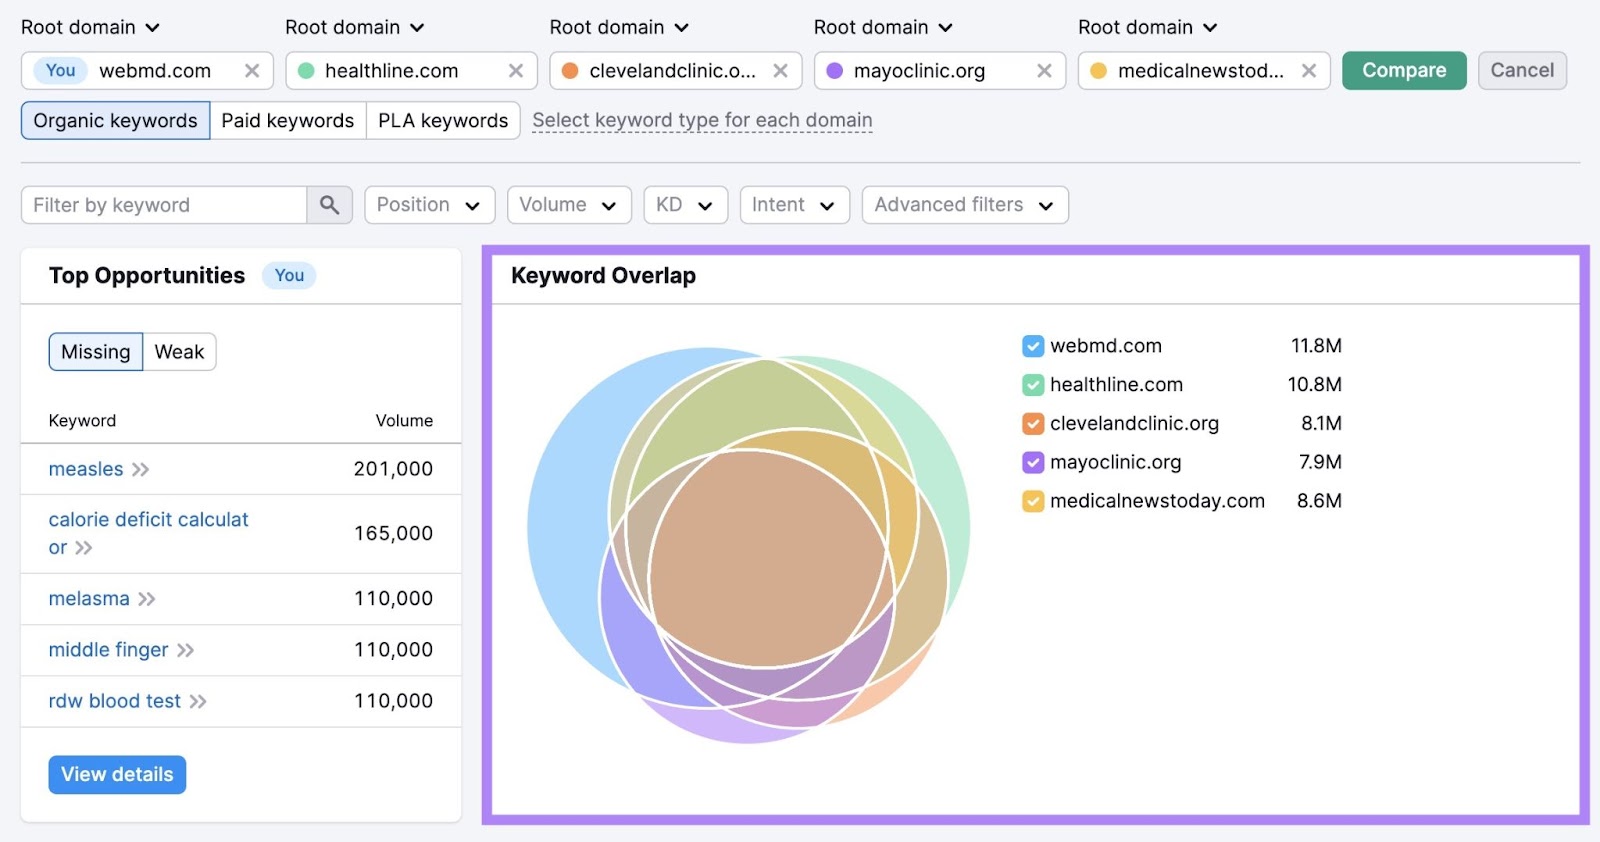Select the Weak opportunities tab
Screen dimensions: 1600x842
[179, 352]
